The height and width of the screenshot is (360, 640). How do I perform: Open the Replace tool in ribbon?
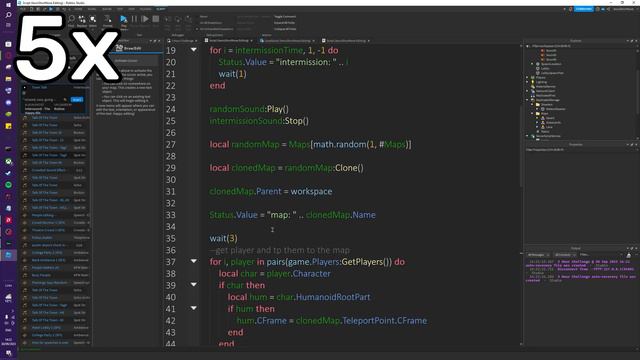pos(82,20)
